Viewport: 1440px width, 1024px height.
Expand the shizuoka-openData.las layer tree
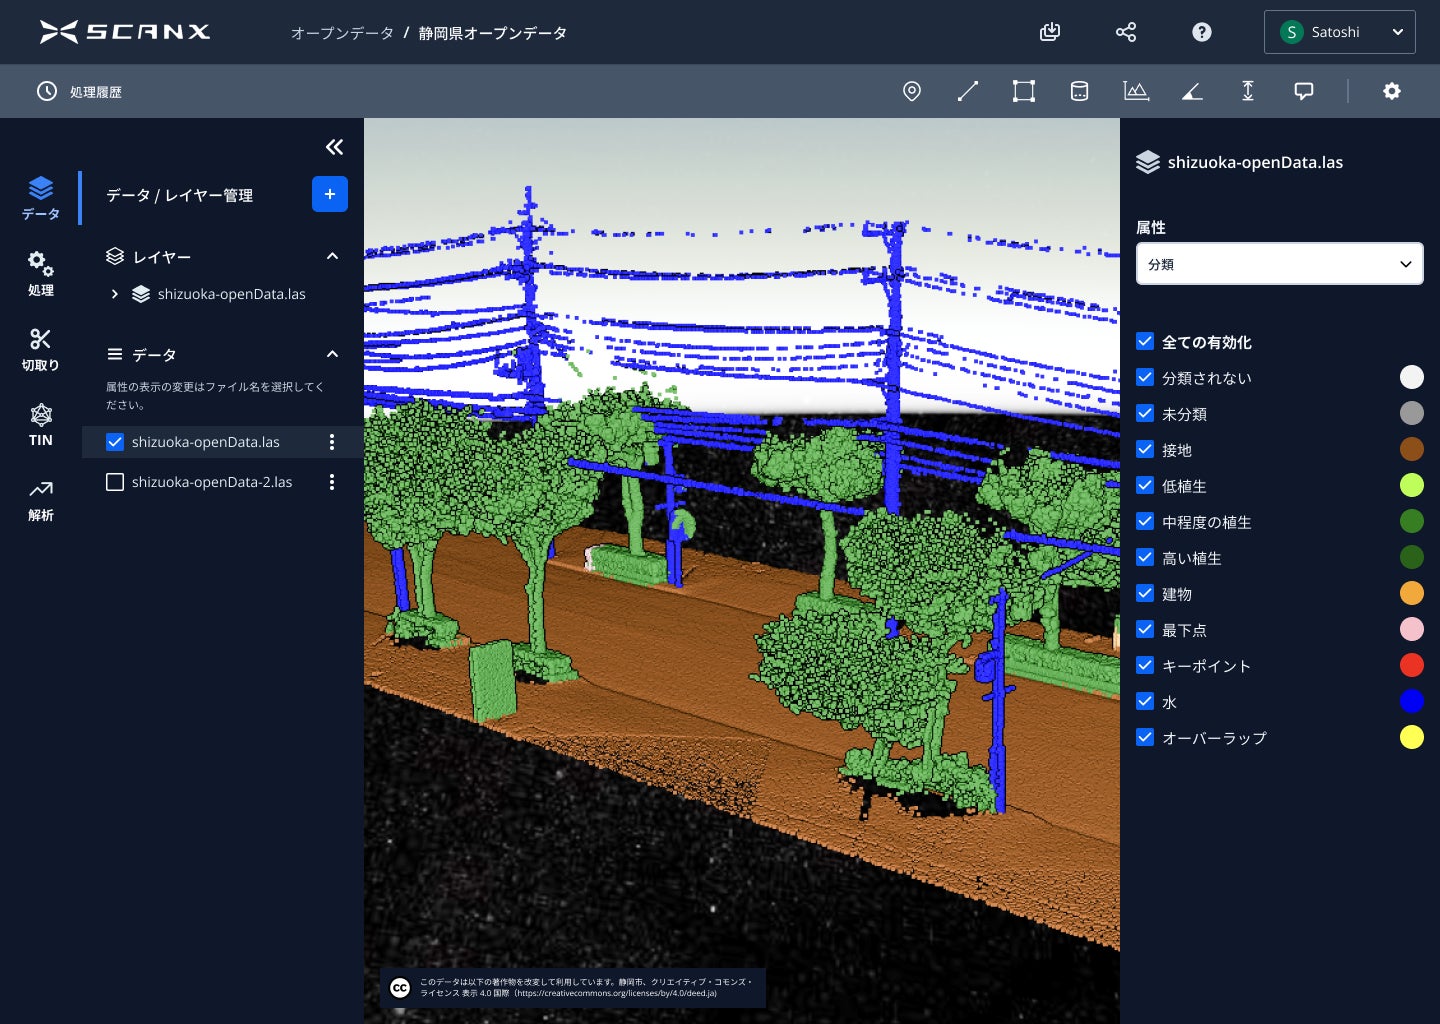114,294
